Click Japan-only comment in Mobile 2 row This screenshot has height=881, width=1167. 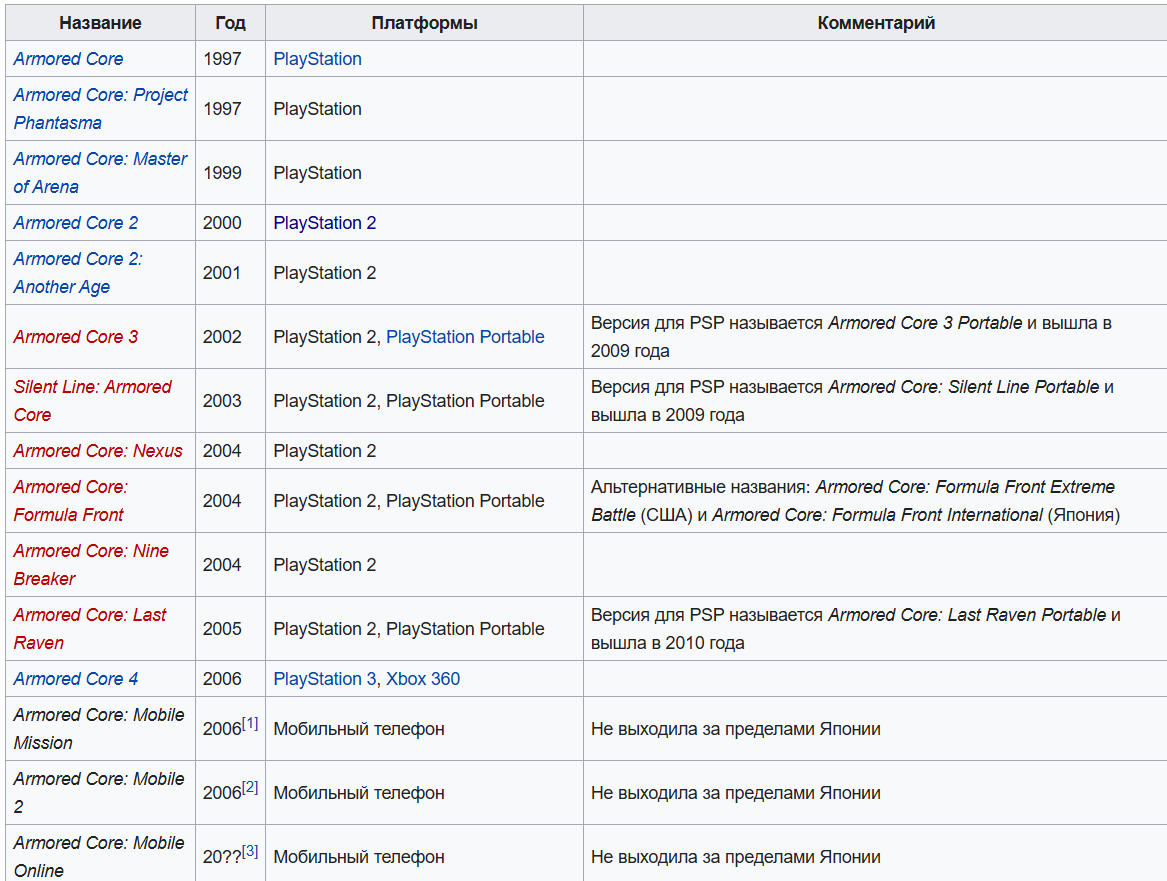pos(735,792)
